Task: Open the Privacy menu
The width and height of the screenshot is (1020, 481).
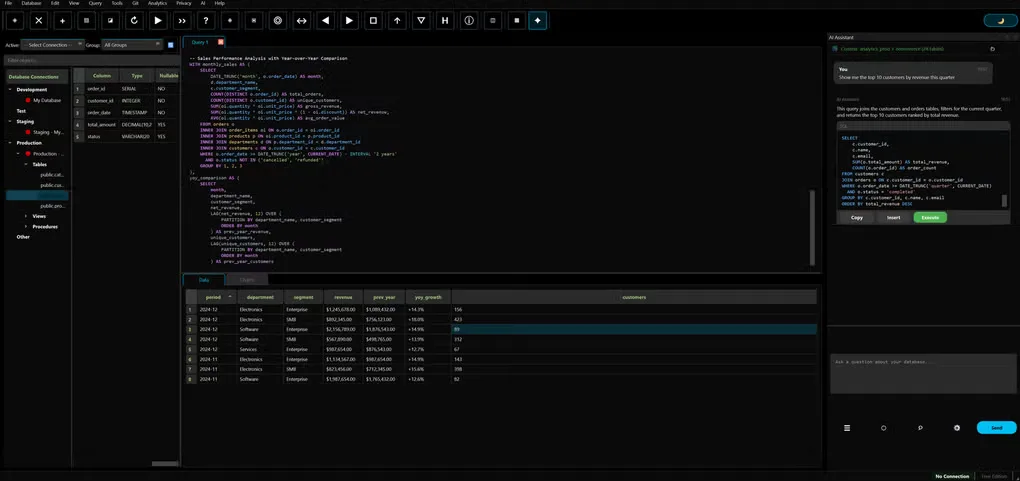Action: 184,3
